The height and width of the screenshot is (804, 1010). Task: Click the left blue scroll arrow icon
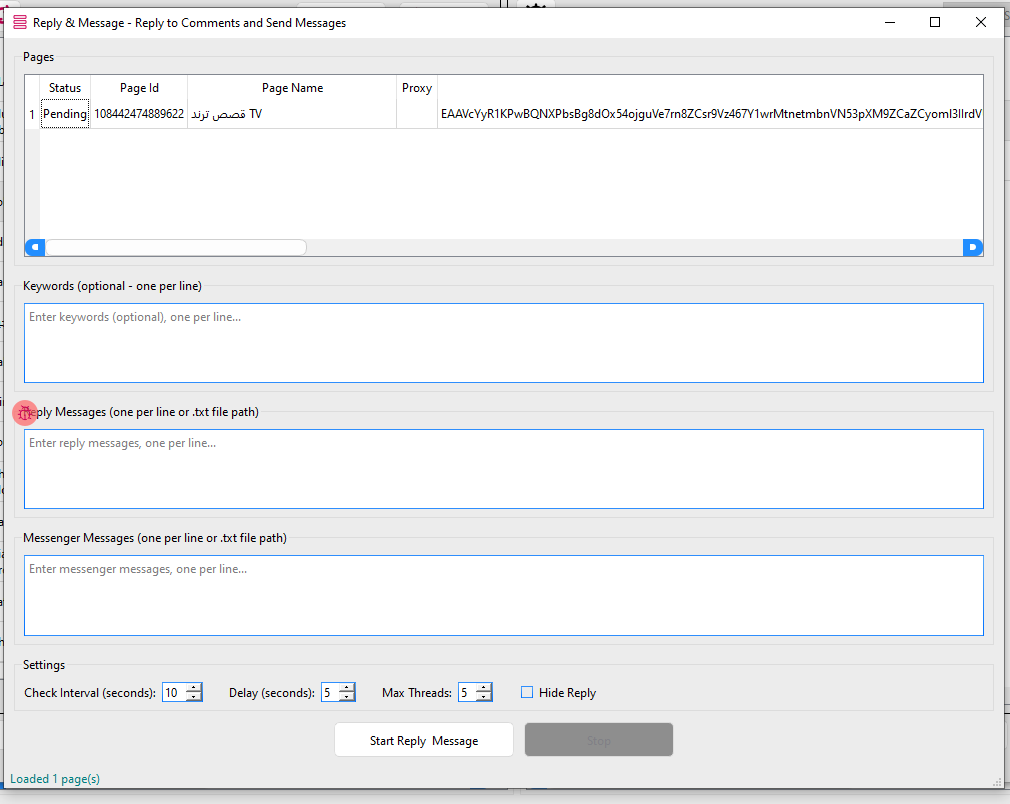pyautogui.click(x=35, y=247)
